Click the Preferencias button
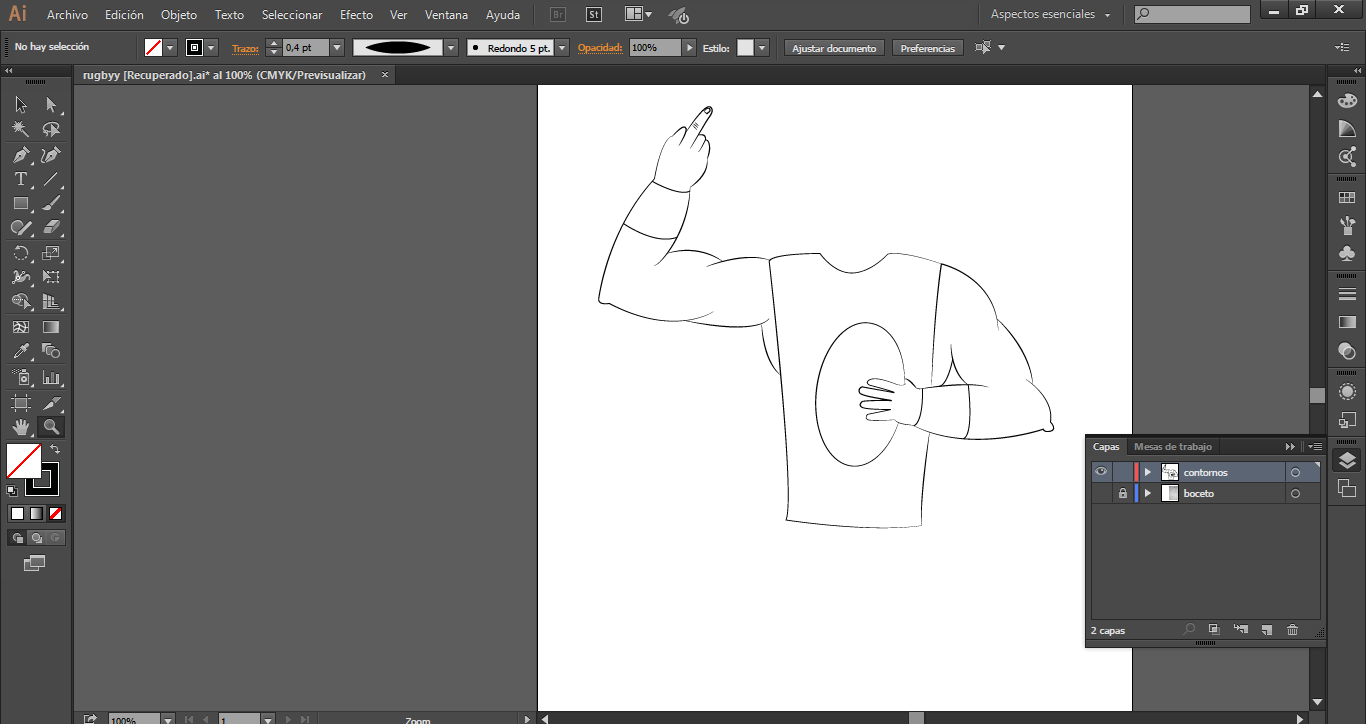 (x=927, y=48)
